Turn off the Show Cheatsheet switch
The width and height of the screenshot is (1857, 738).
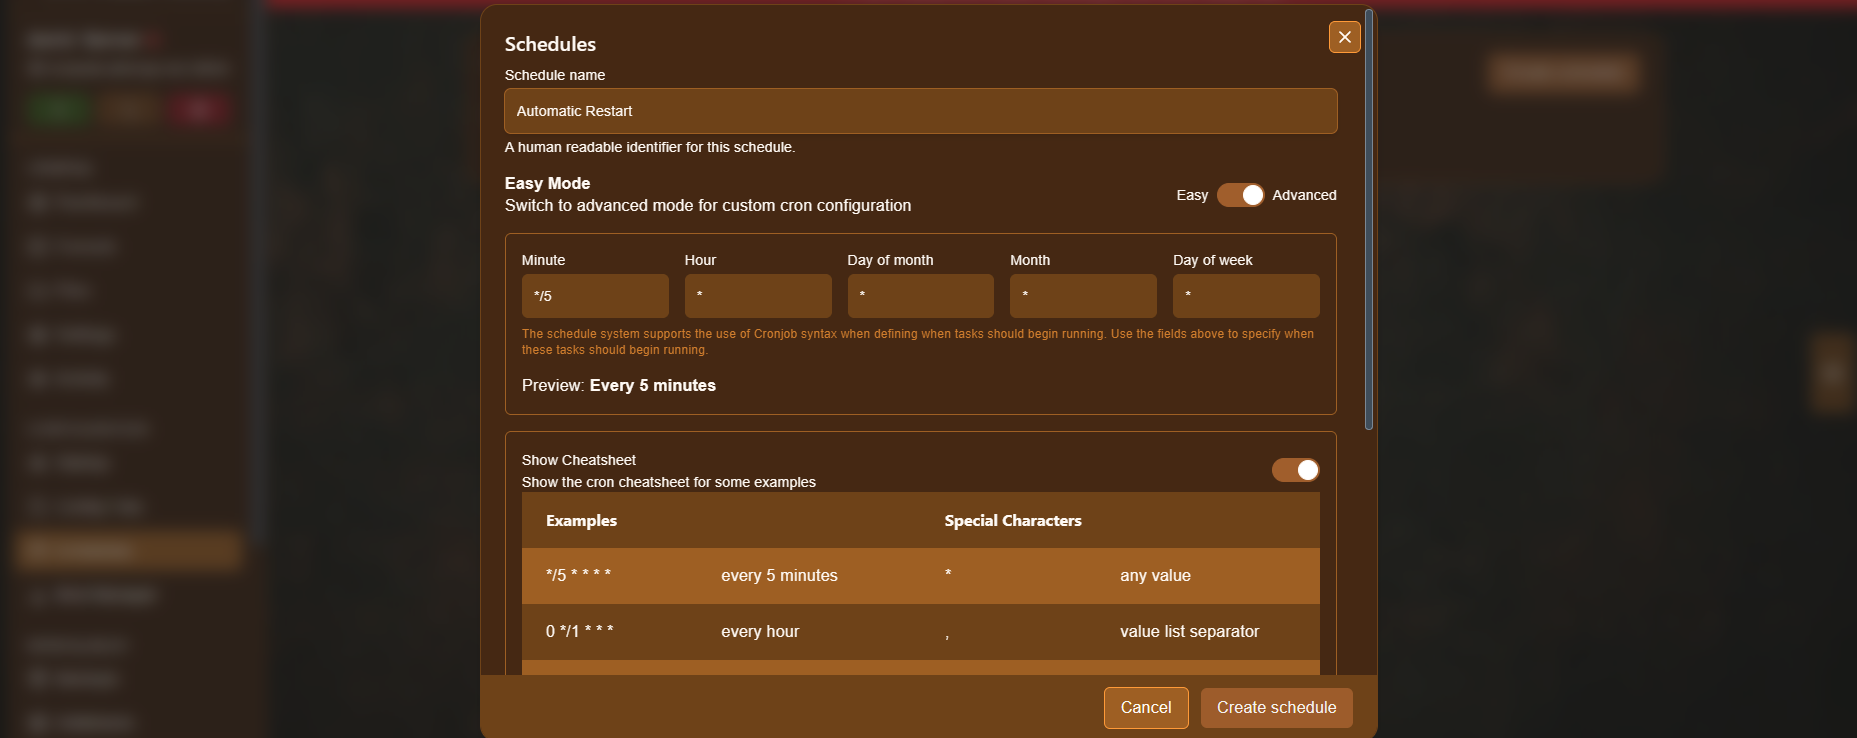(1295, 470)
